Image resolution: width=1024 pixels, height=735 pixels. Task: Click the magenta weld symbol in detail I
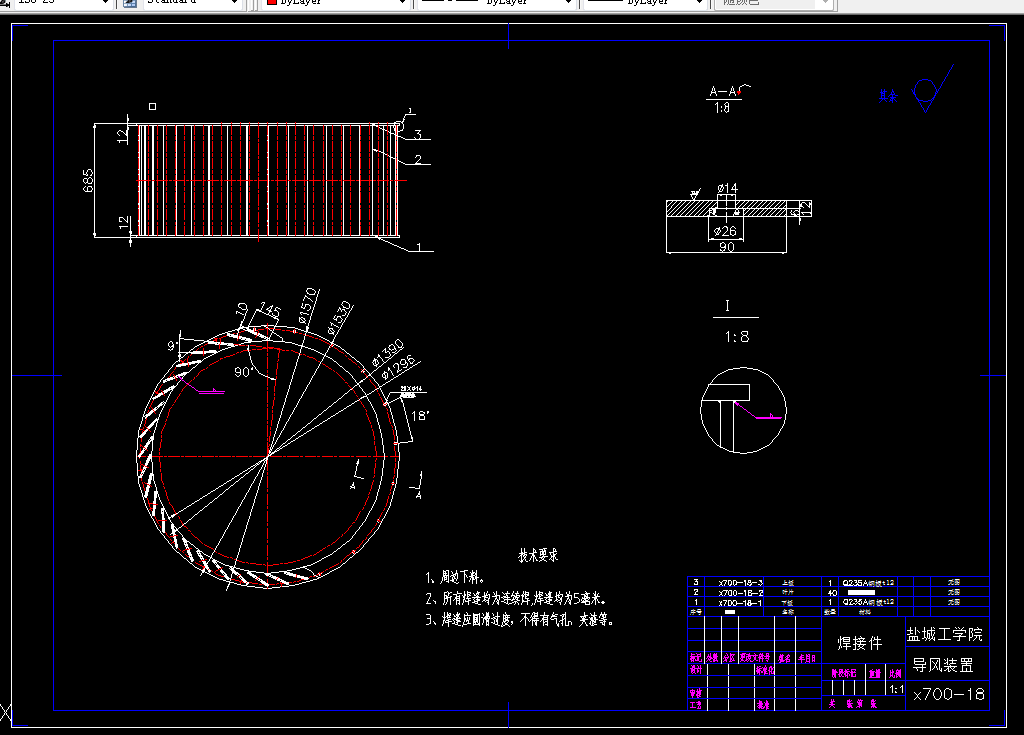[758, 411]
